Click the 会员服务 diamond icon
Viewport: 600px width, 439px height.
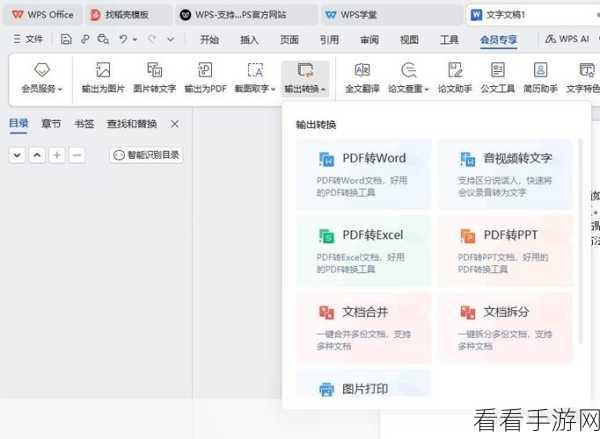click(x=42, y=70)
